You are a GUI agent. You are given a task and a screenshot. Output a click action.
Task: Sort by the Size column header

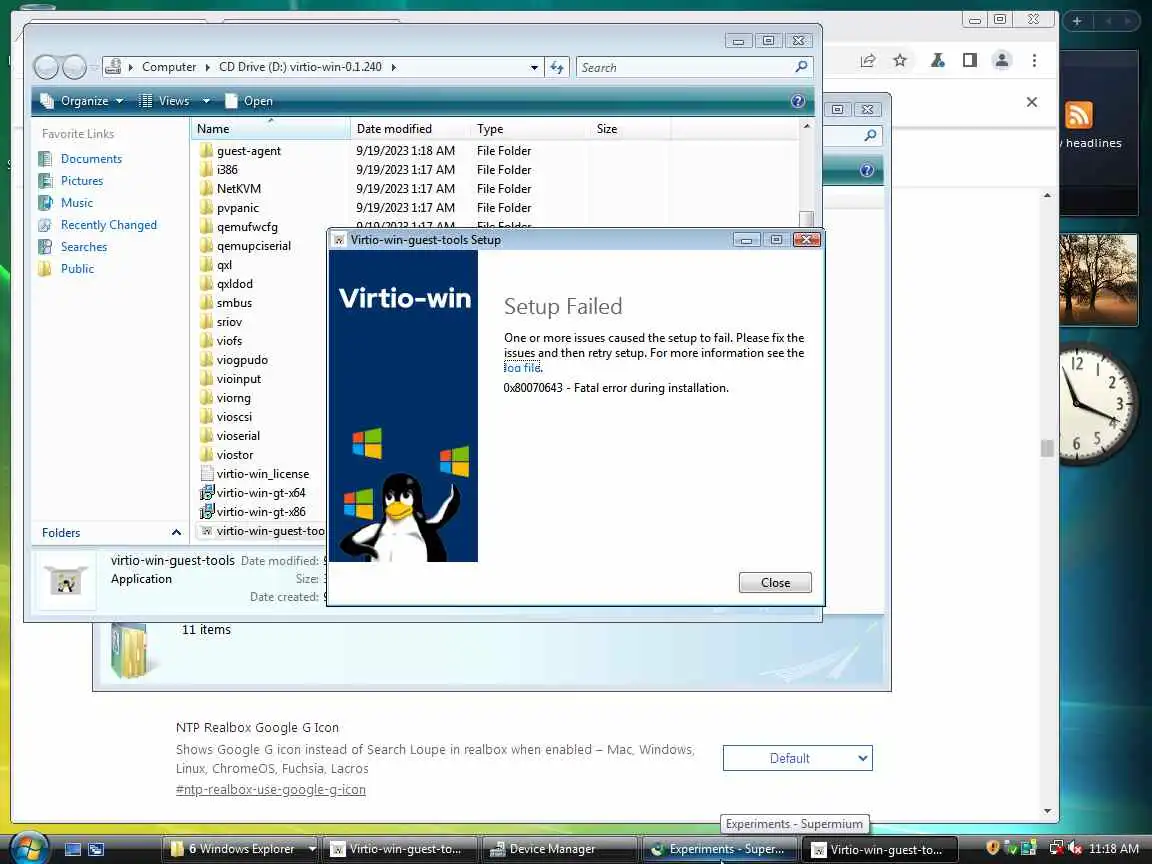pyautogui.click(x=630, y=129)
